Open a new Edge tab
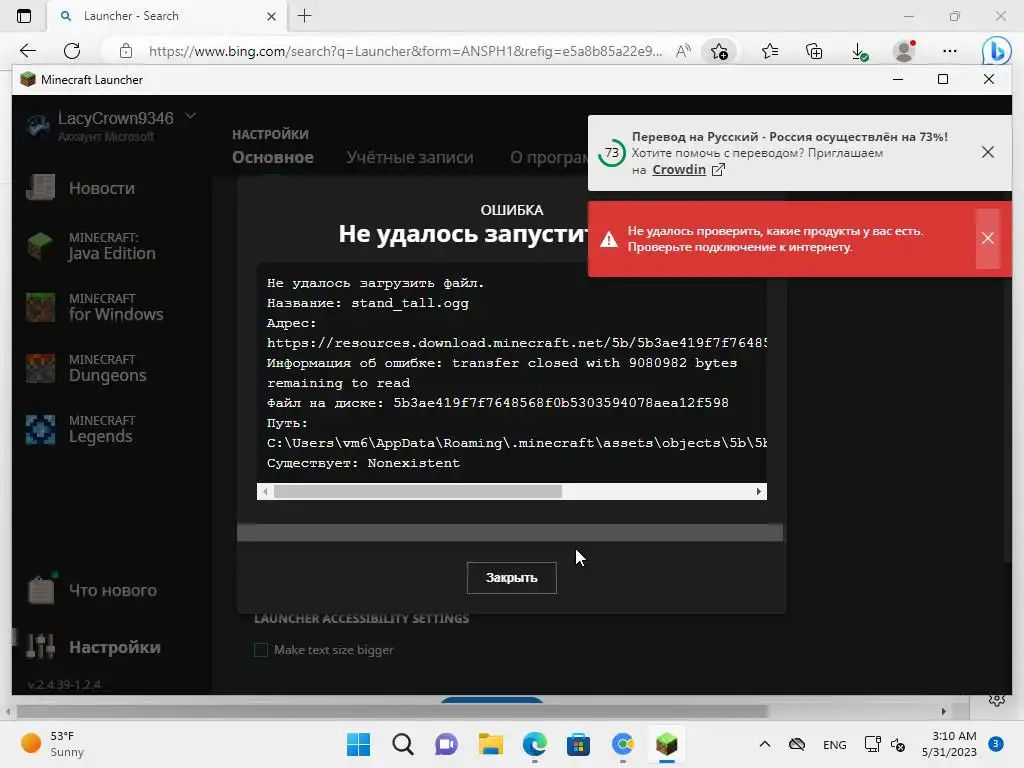 (304, 16)
